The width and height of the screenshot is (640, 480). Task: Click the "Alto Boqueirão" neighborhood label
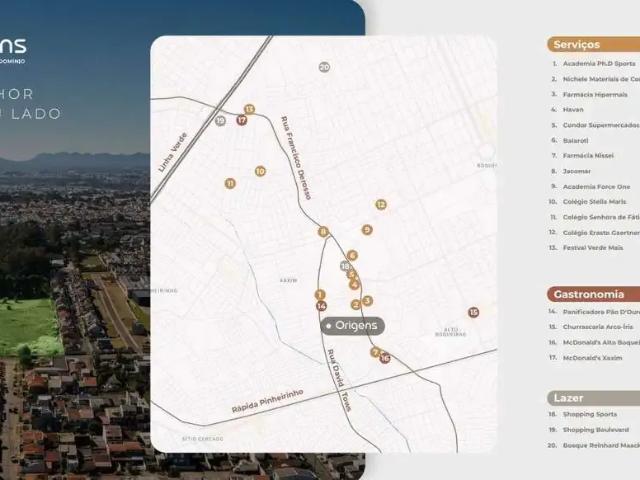coord(450,331)
